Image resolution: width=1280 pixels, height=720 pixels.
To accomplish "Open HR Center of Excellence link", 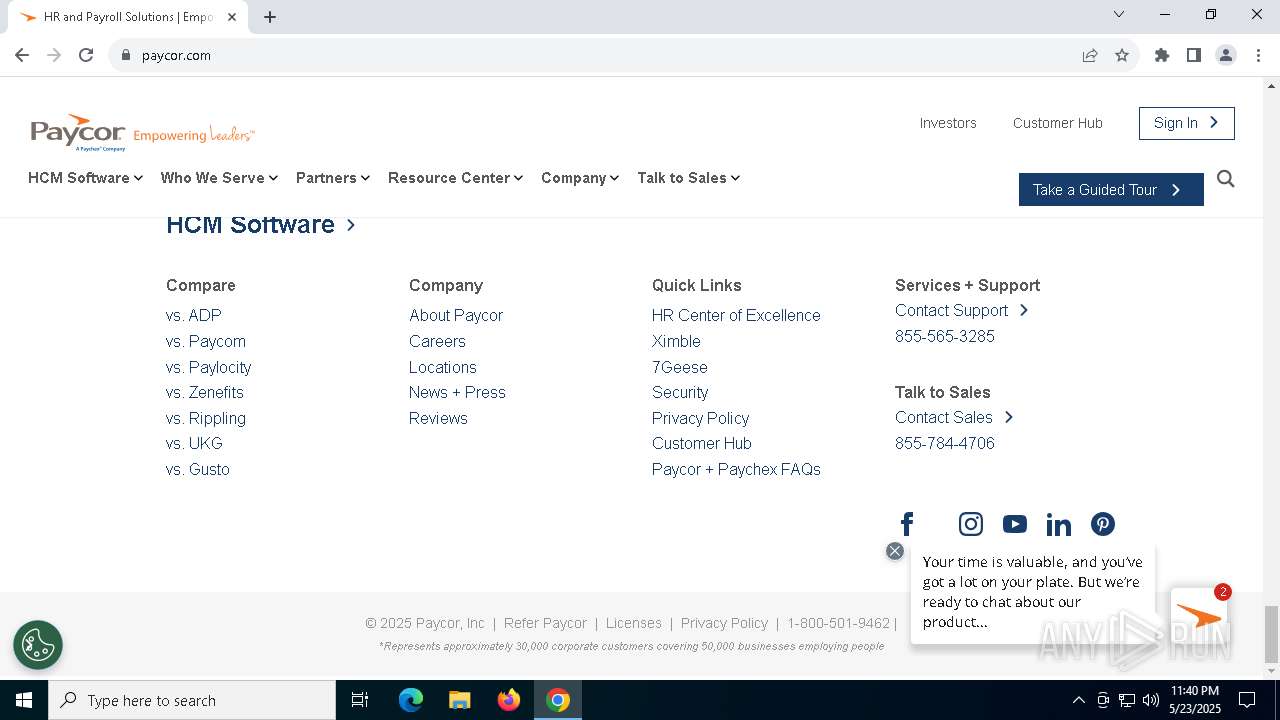I will tap(736, 315).
